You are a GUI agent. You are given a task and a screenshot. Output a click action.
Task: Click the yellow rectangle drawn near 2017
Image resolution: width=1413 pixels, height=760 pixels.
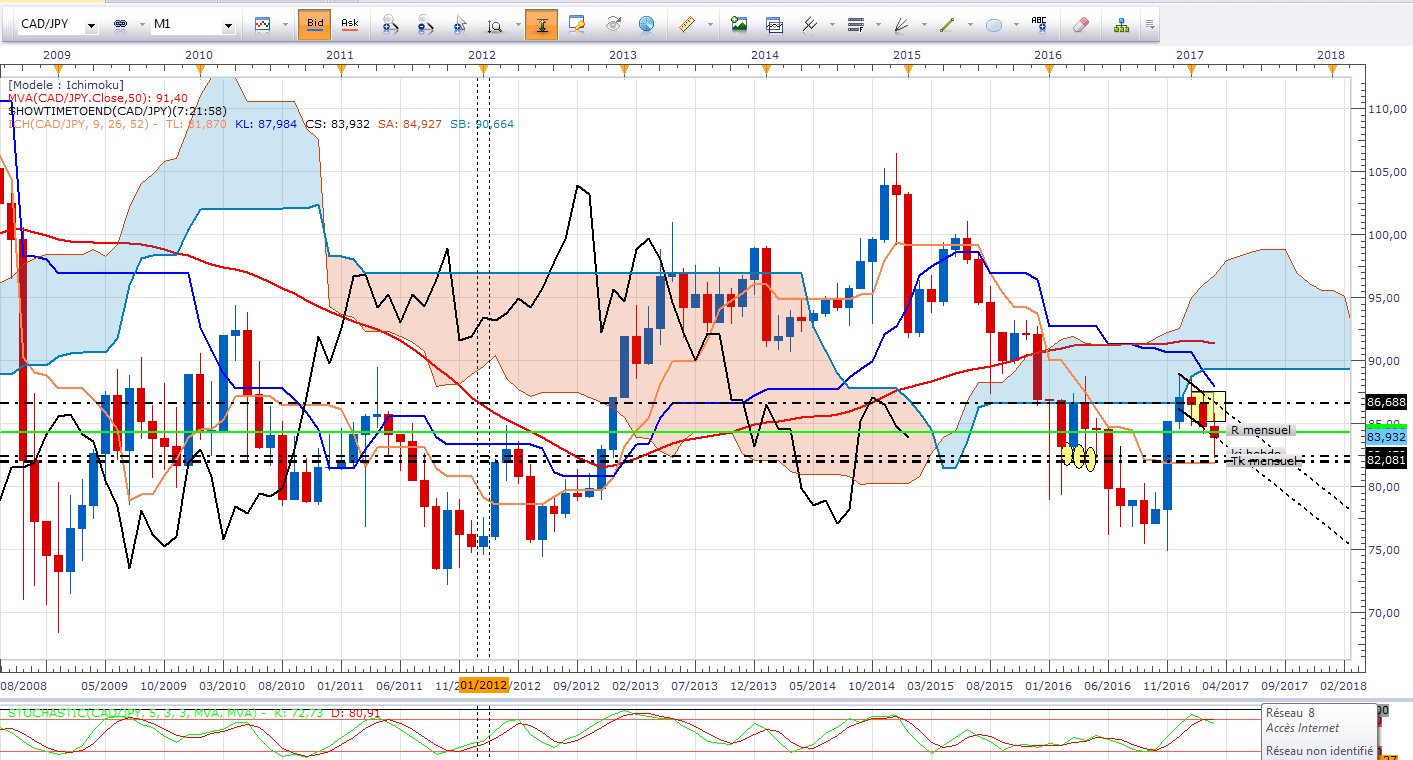click(1209, 405)
